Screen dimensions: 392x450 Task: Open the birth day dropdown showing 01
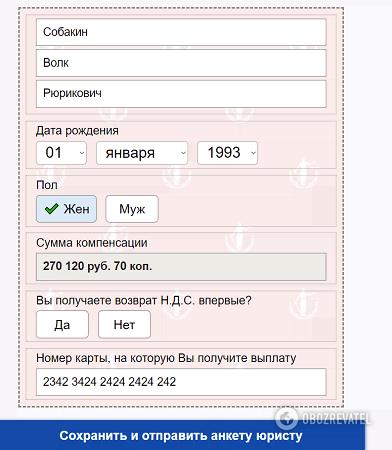tap(61, 153)
